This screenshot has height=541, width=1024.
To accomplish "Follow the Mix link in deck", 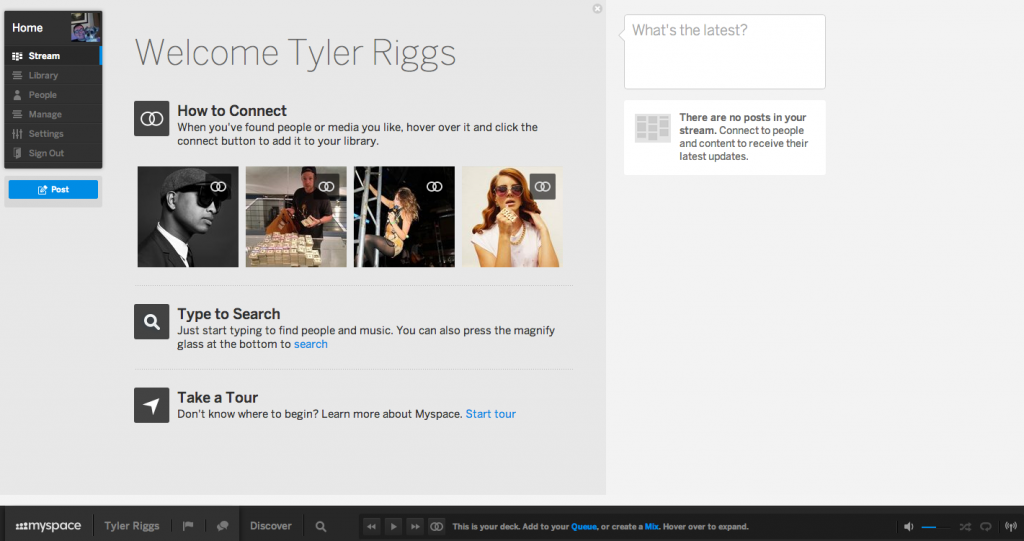I will (x=652, y=527).
